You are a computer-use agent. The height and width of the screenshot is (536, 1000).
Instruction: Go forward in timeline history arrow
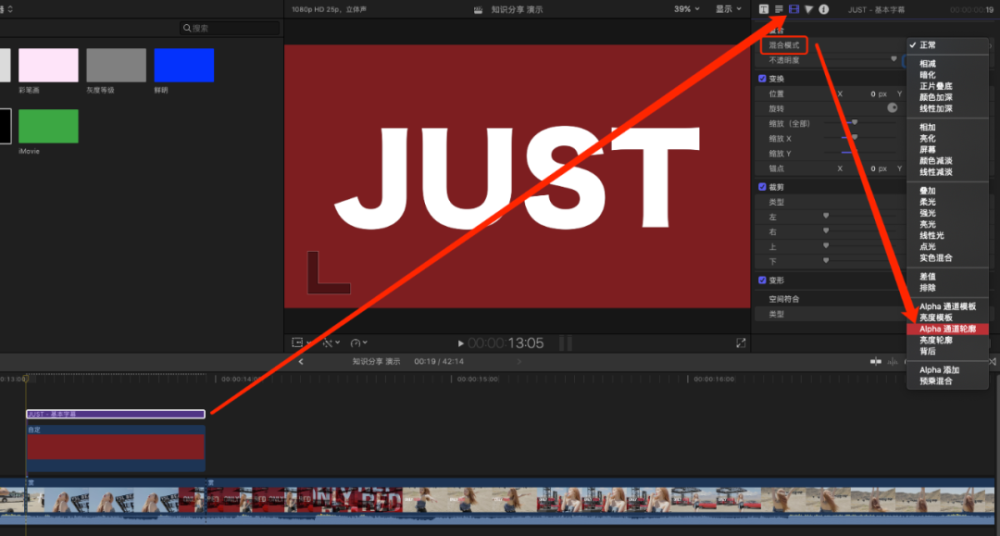pyautogui.click(x=519, y=362)
